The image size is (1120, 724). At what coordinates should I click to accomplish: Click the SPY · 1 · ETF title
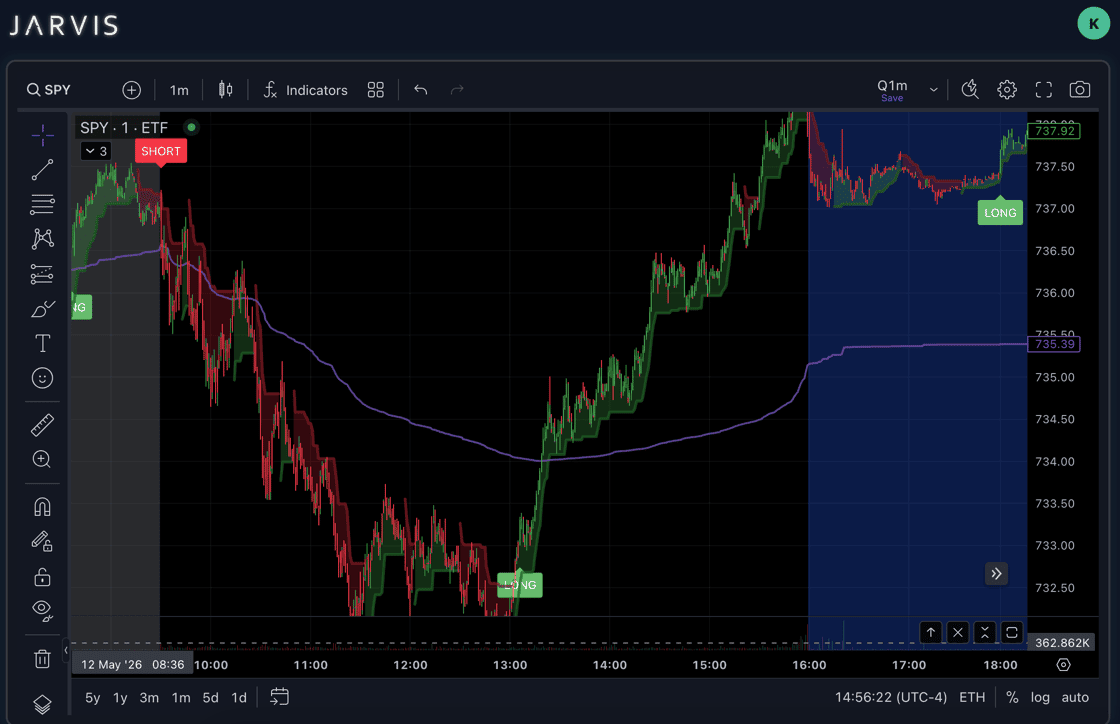[124, 128]
